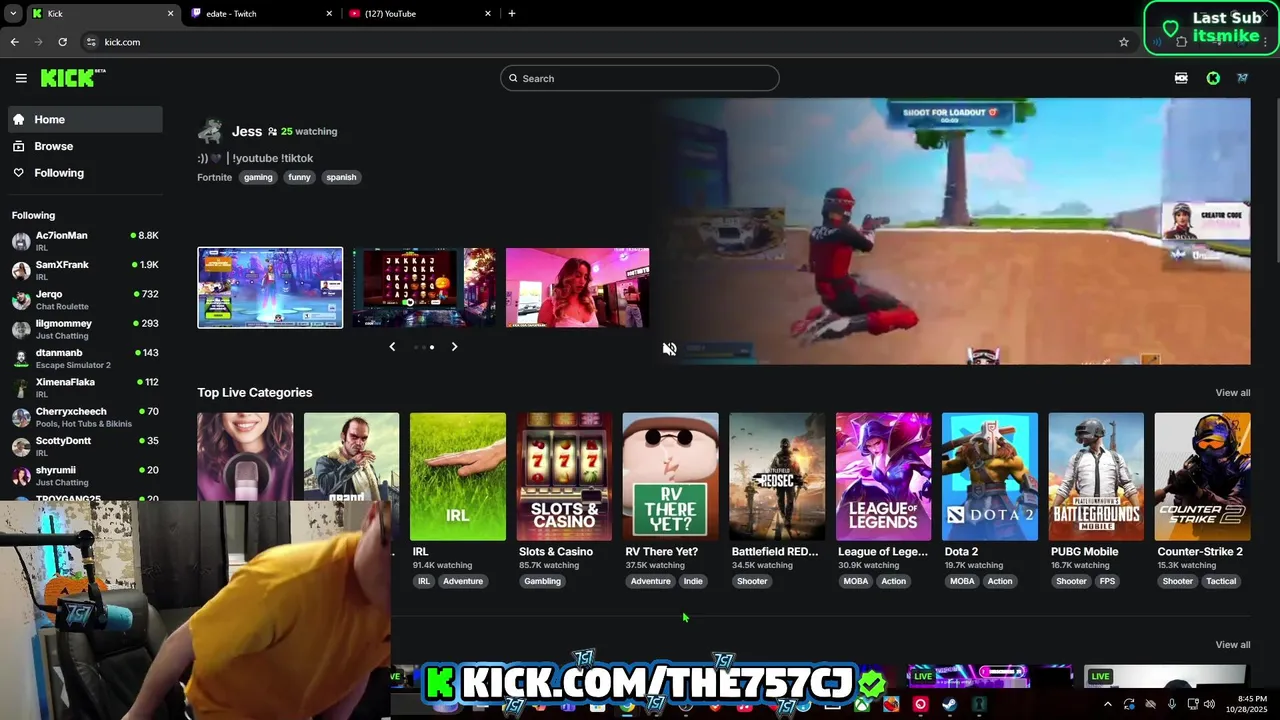This screenshot has height=720, width=1280.
Task: Close the Kick browser tab
Action: pyautogui.click(x=170, y=13)
